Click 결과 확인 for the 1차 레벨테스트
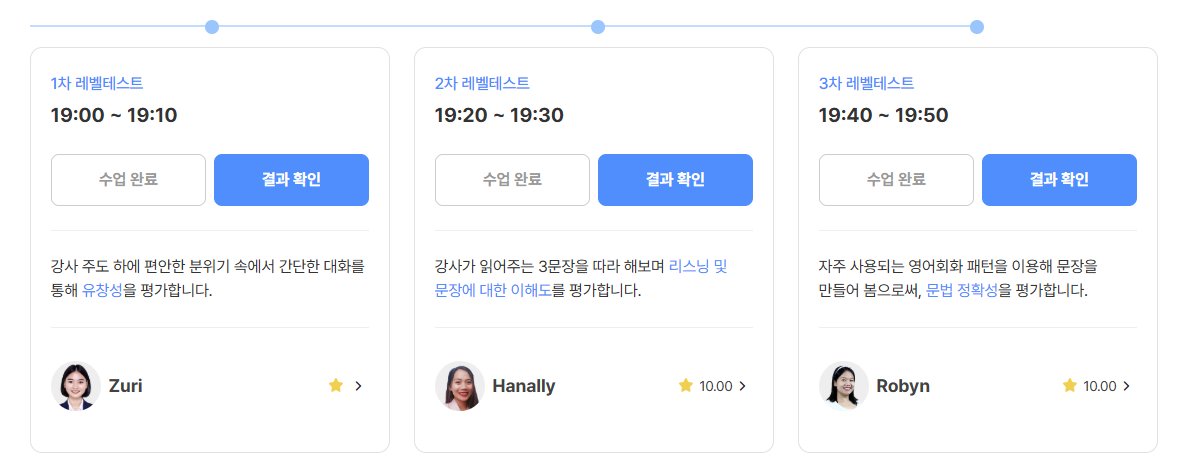Screen dimensions: 1180x470 point(291,180)
